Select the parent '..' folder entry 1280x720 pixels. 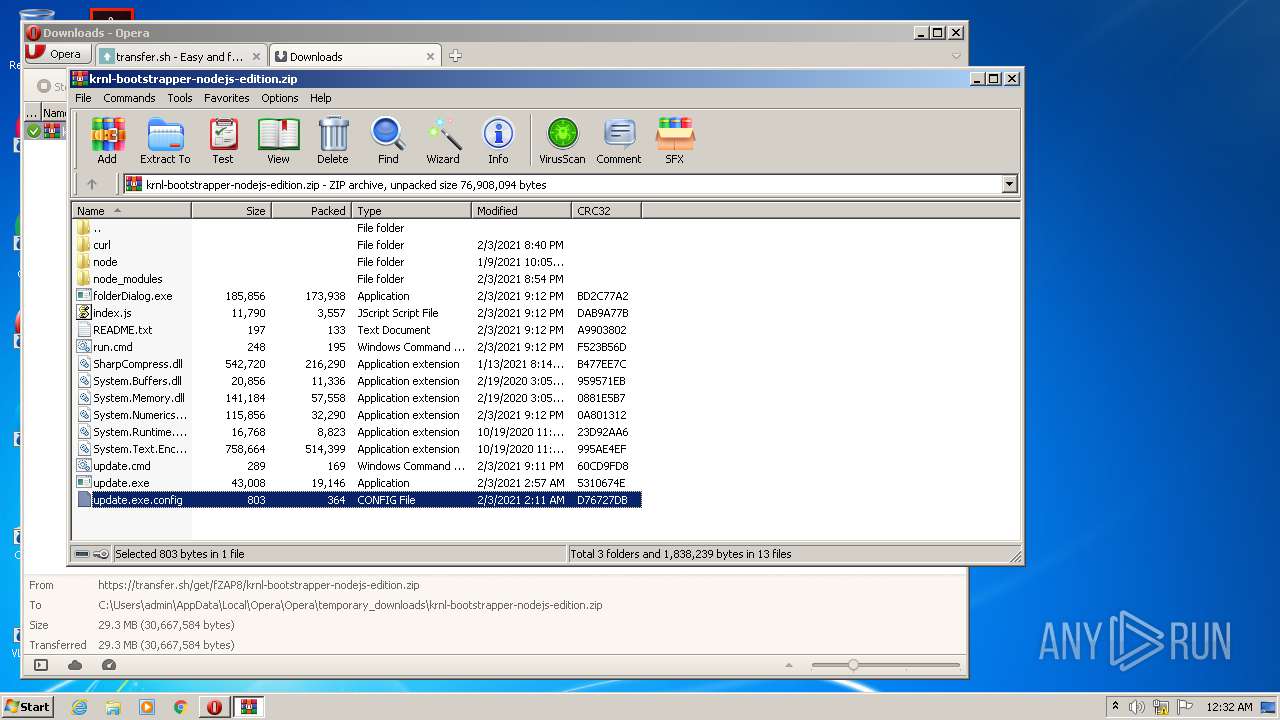(x=97, y=228)
